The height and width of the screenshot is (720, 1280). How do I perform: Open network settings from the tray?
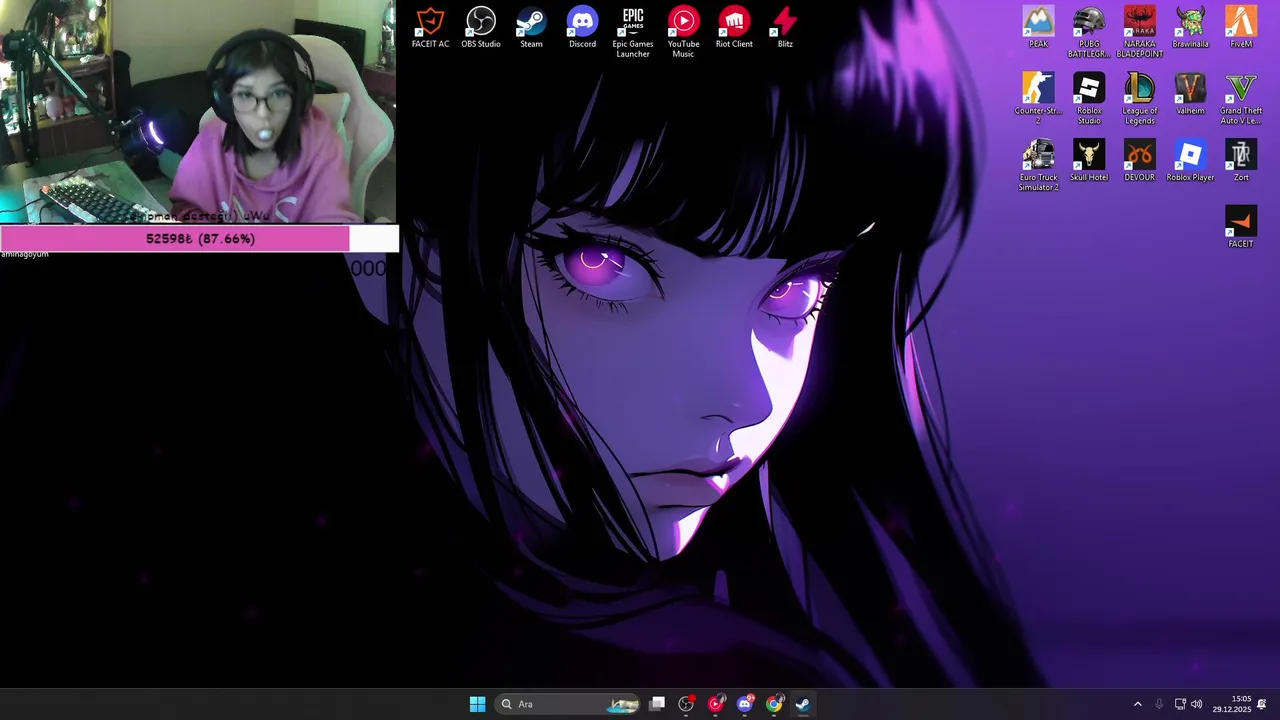point(1180,704)
